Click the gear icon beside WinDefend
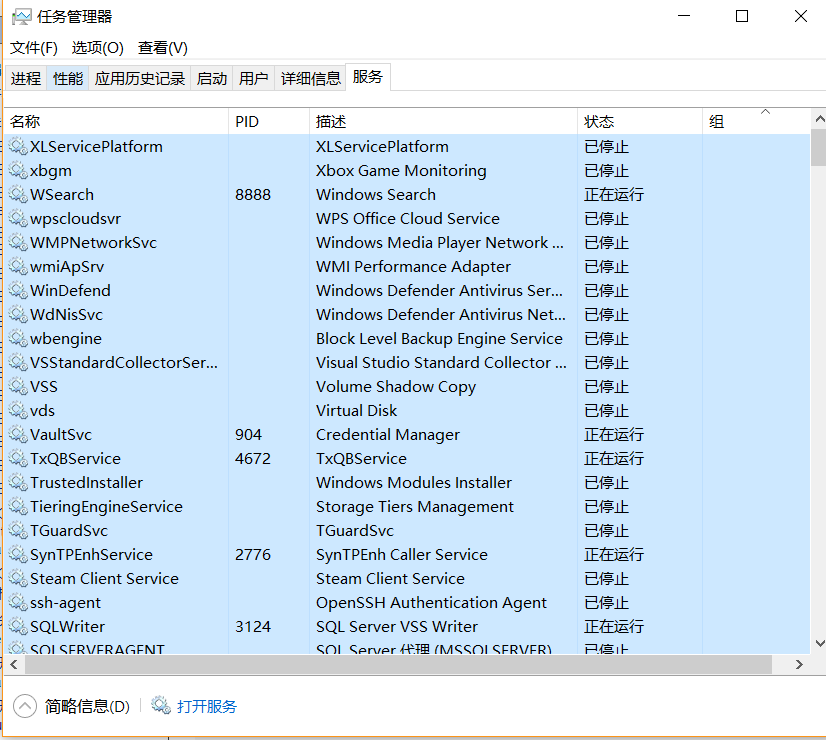Image resolution: width=826 pixels, height=740 pixels. point(18,290)
